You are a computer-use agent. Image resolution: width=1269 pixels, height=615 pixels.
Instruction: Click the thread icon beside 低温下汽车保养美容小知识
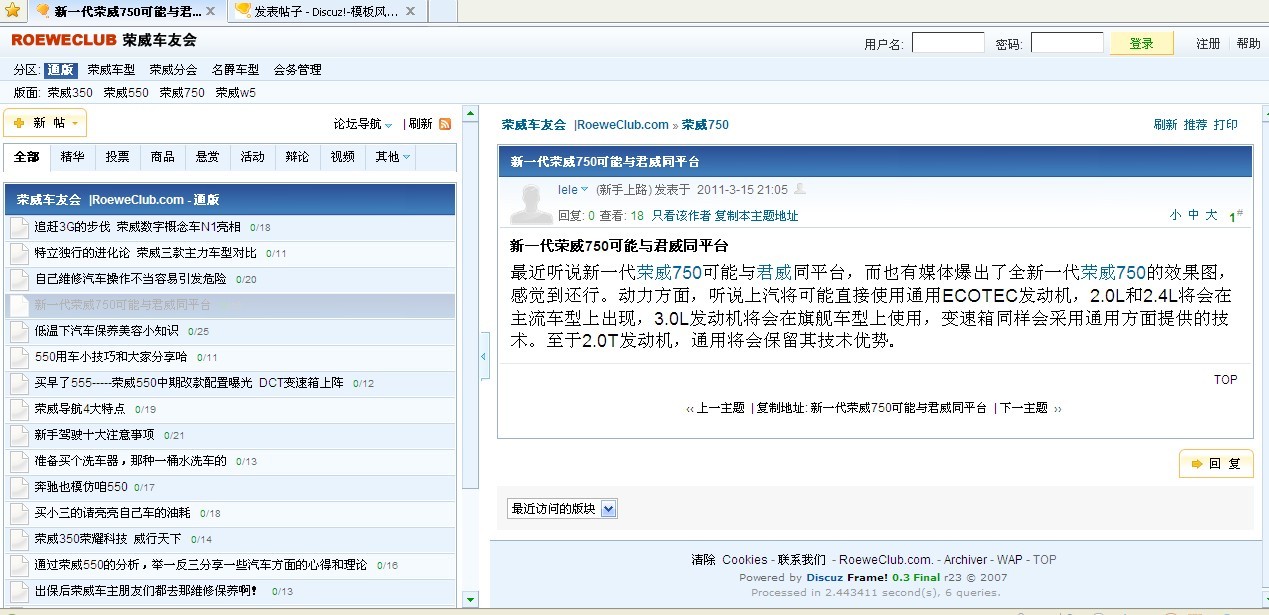click(19, 331)
